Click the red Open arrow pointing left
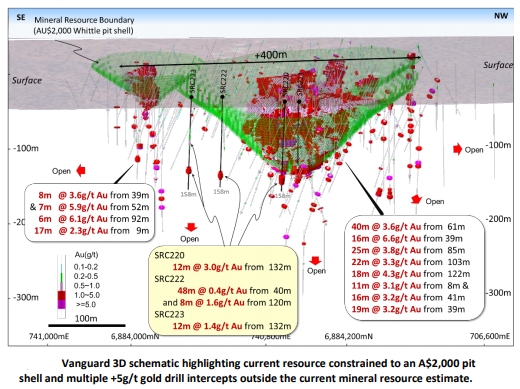The width and height of the screenshot is (520, 389). coord(81,170)
